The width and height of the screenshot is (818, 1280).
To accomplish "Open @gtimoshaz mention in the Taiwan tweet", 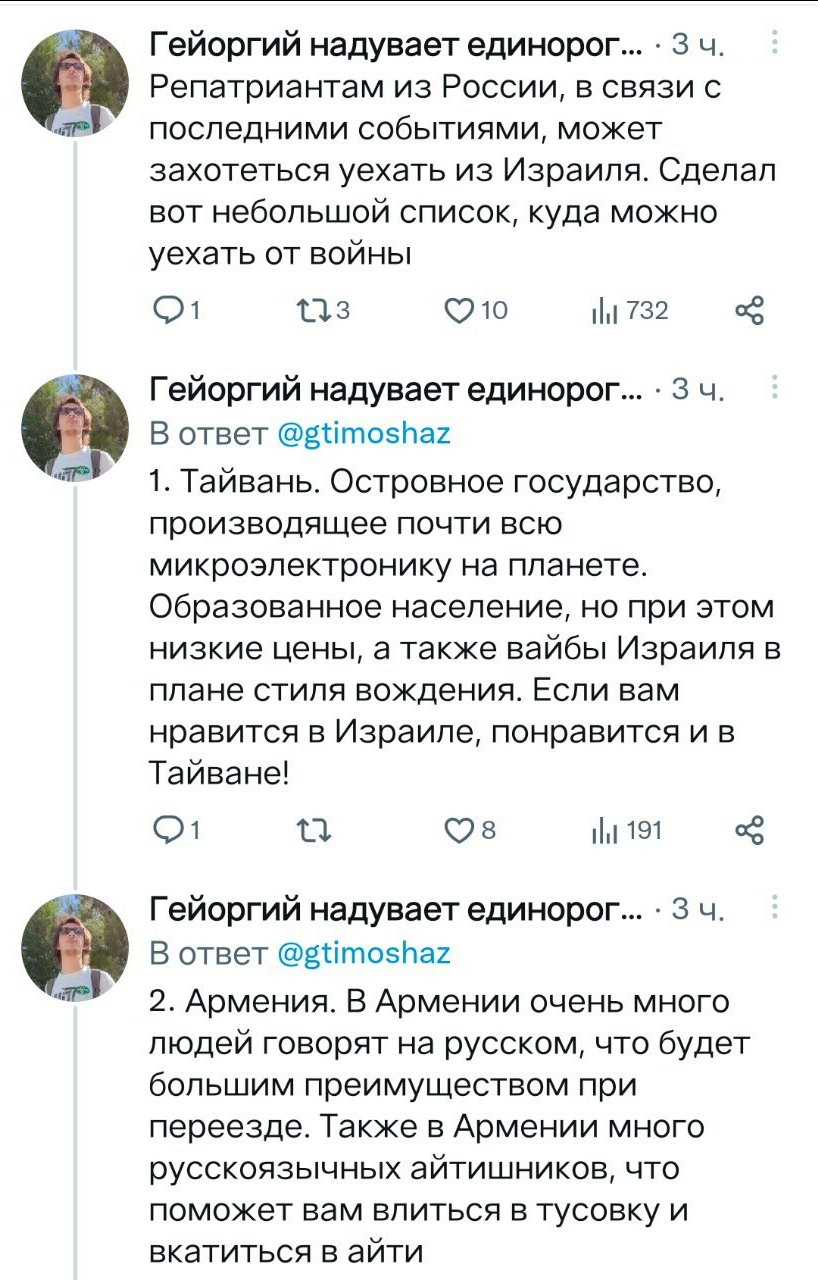I will tap(363, 434).
